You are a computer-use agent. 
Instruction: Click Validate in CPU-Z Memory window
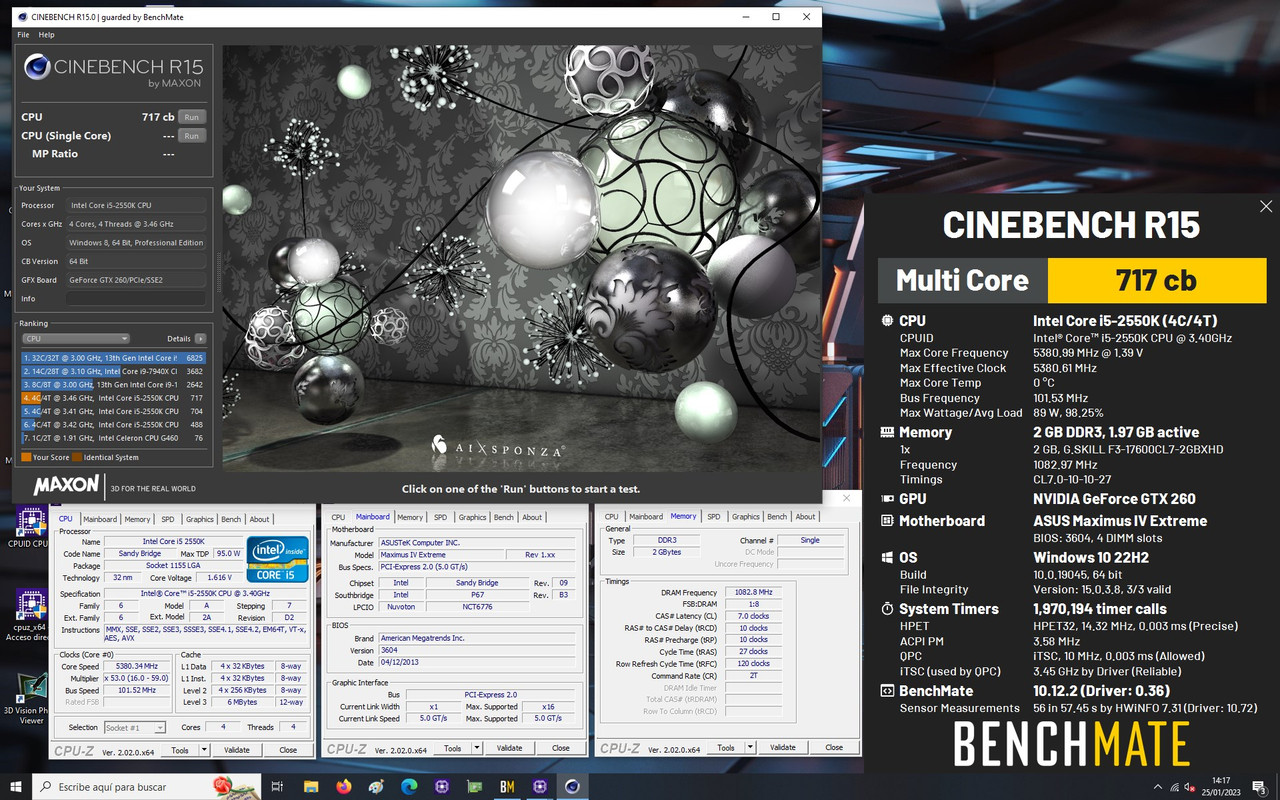tap(783, 747)
